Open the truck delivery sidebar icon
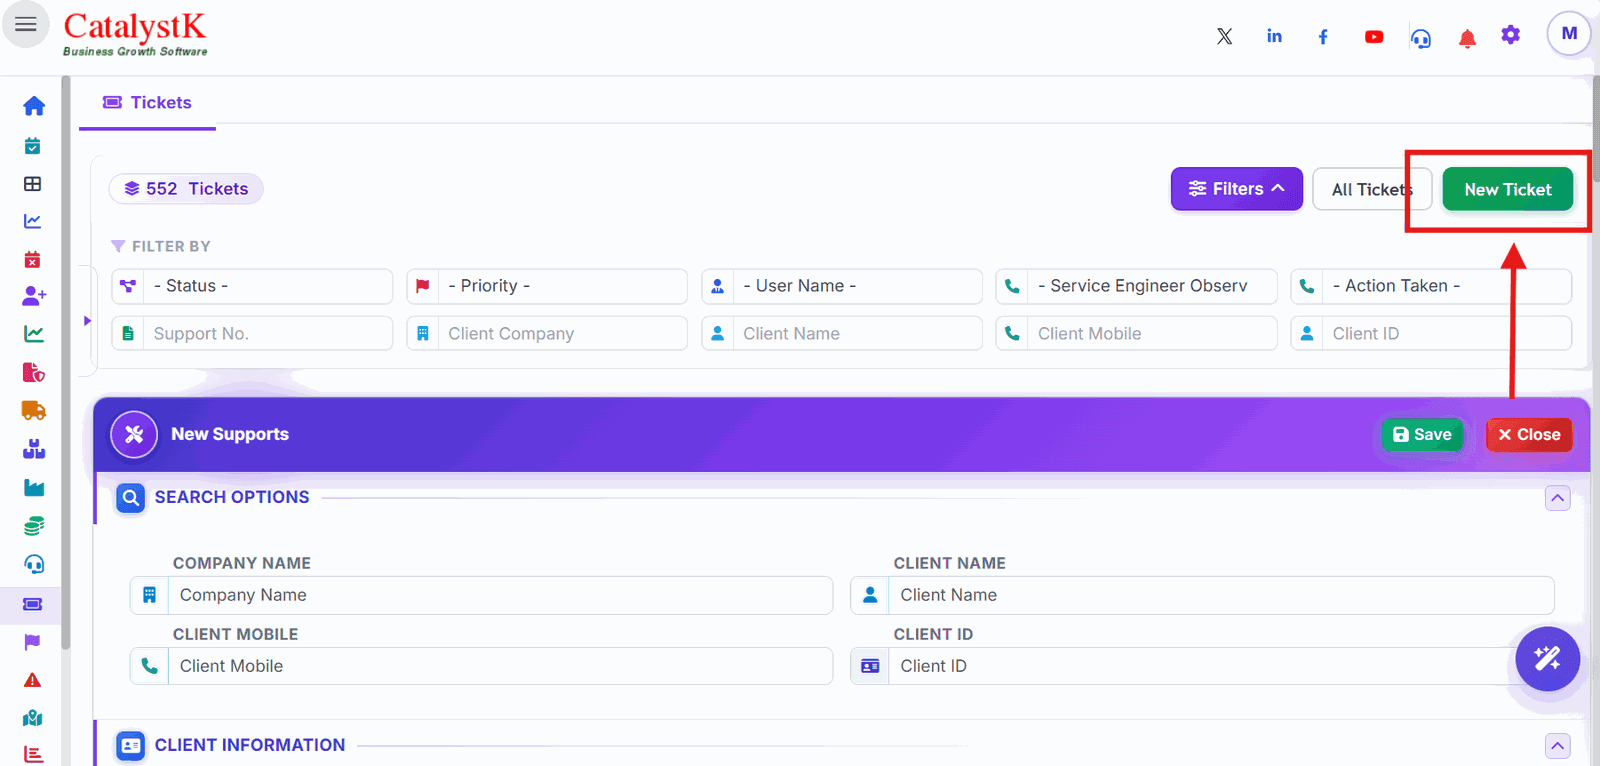1600x766 pixels. click(x=33, y=410)
